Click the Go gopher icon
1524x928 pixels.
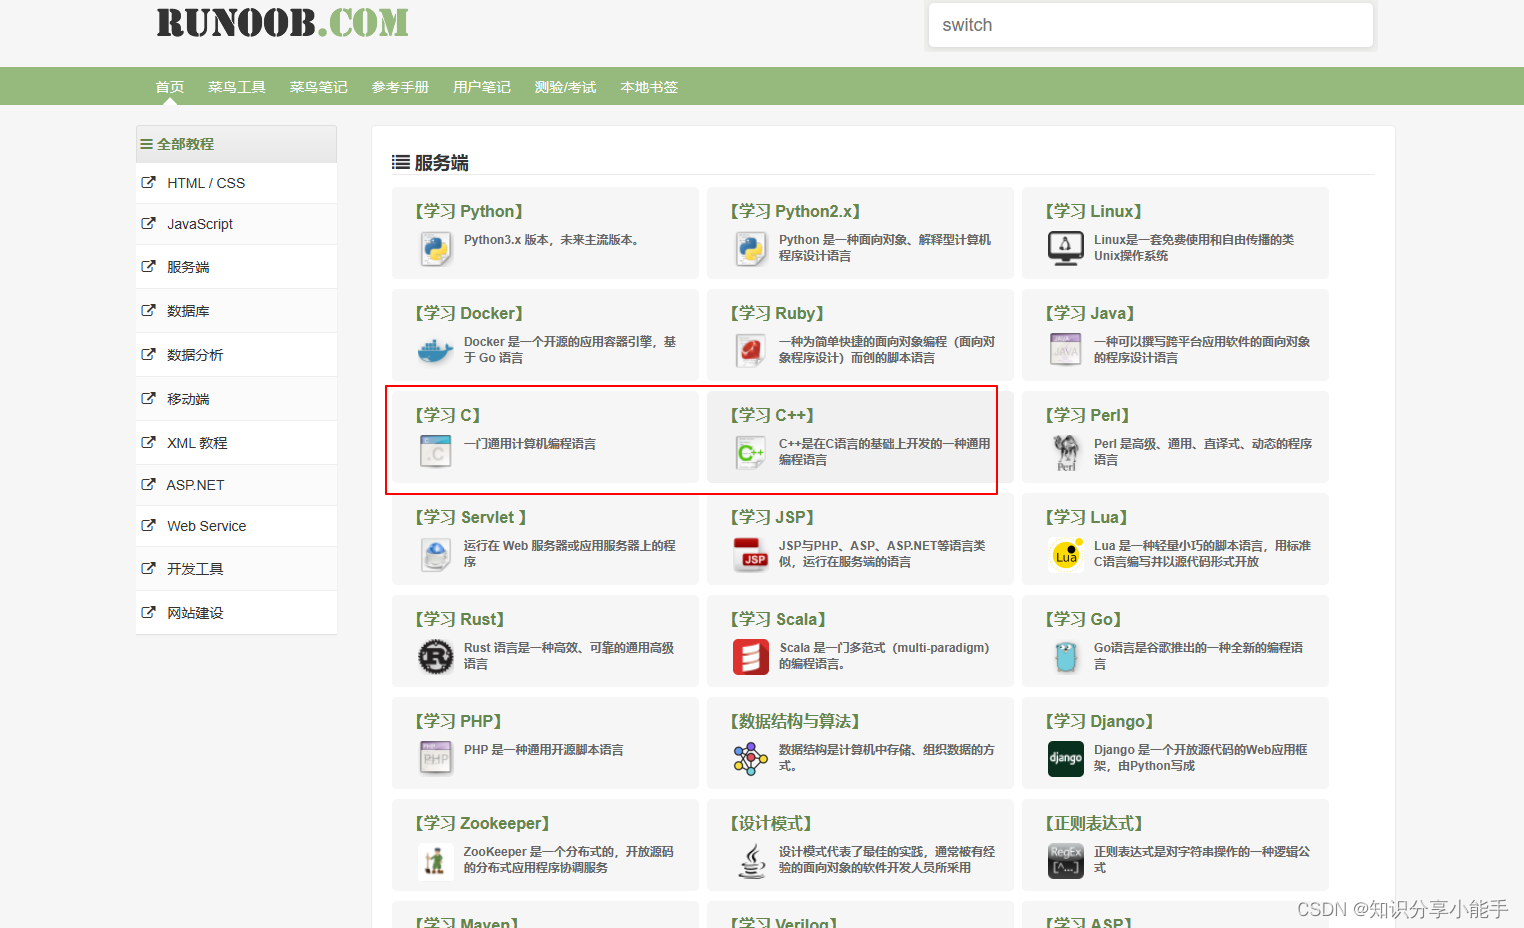1066,656
